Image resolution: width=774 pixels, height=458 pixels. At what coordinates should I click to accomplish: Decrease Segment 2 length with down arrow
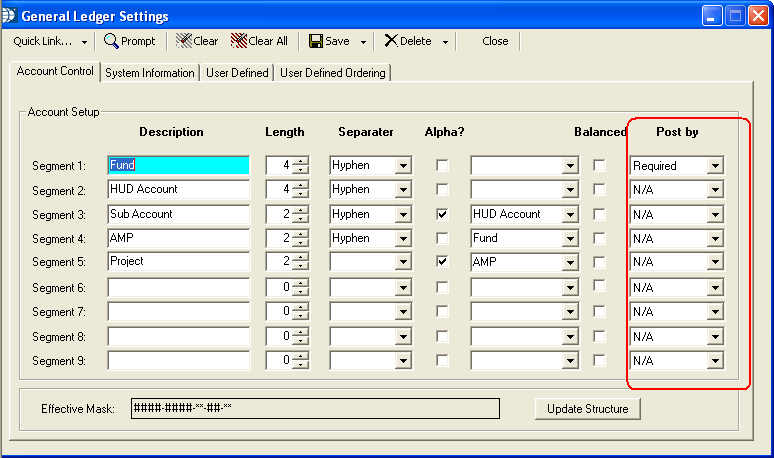pos(300,193)
